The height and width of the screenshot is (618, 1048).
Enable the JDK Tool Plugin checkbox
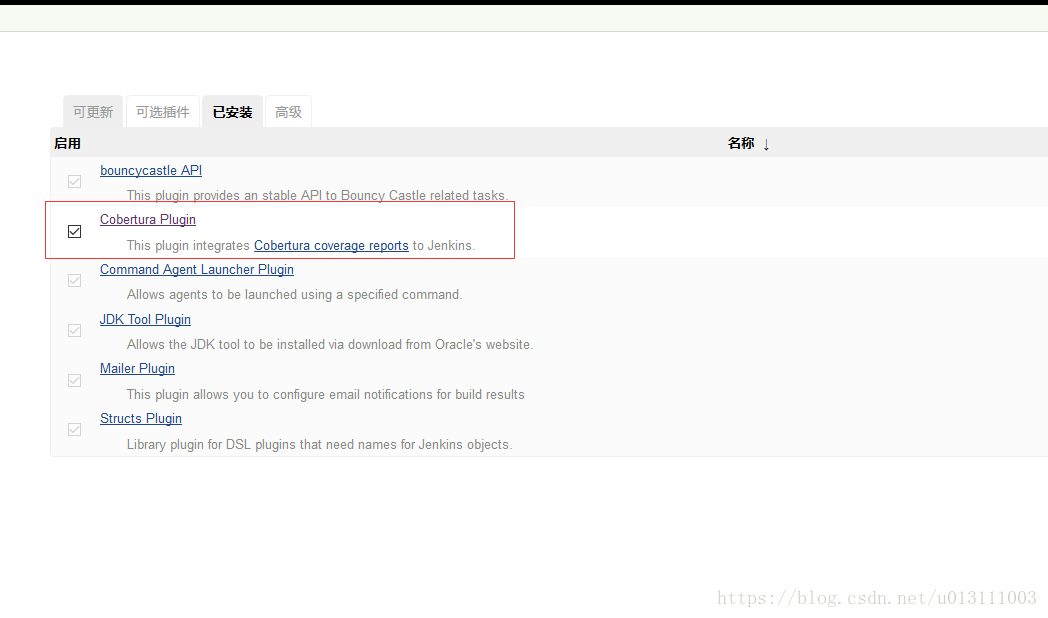click(74, 330)
